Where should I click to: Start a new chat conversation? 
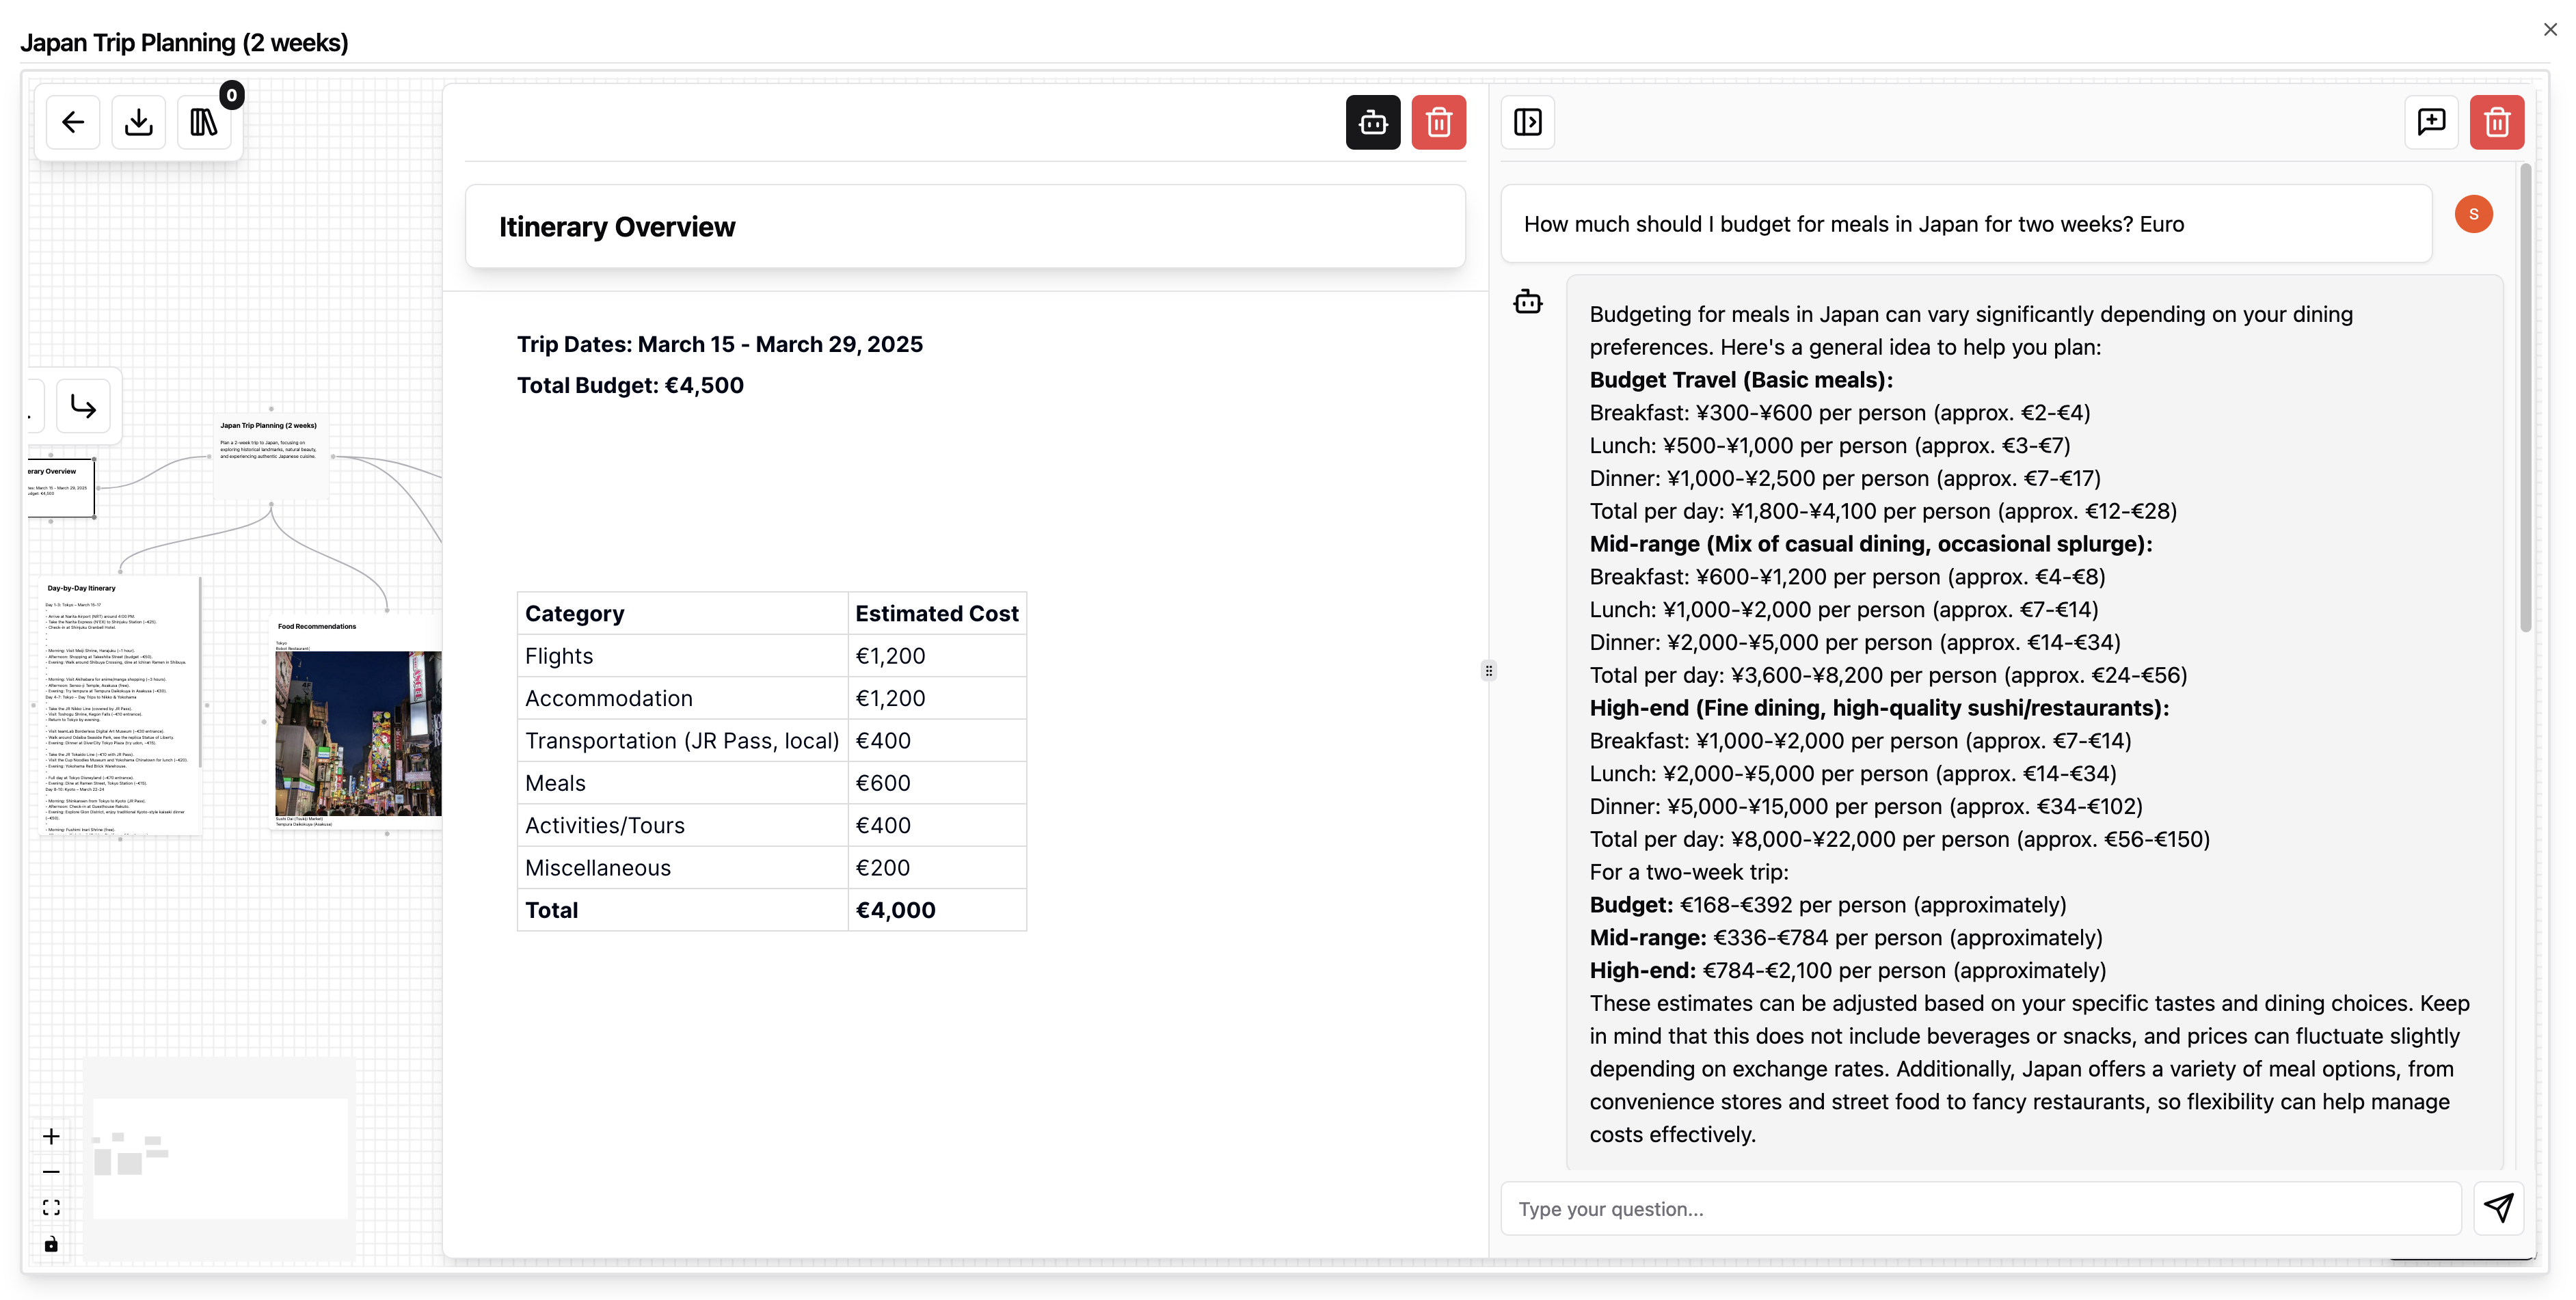(2431, 122)
